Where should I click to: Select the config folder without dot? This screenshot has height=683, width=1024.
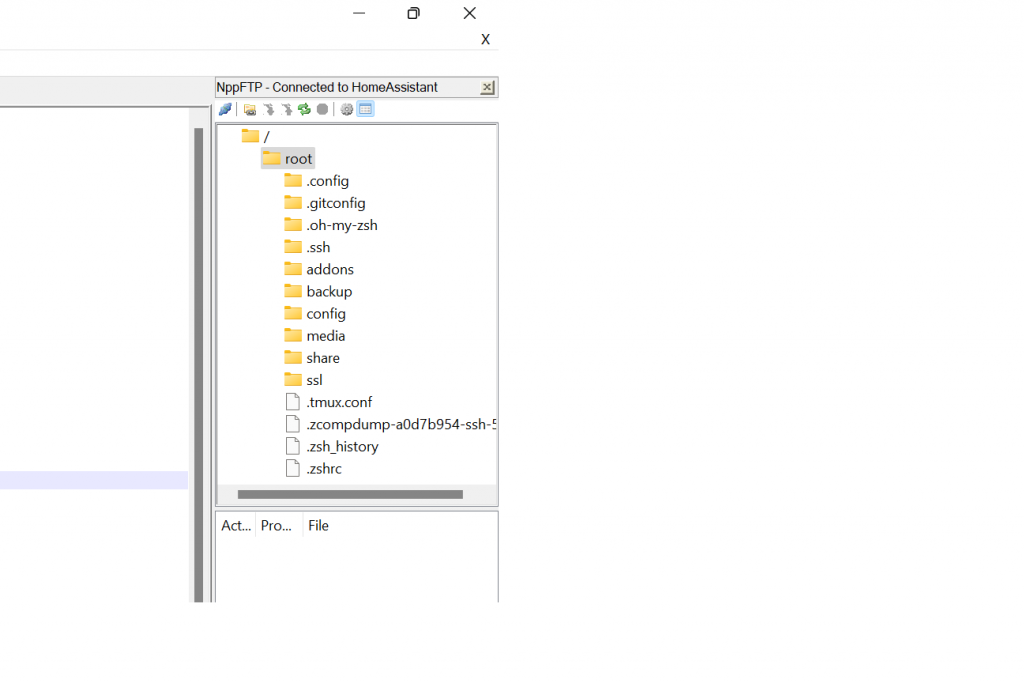point(315,314)
